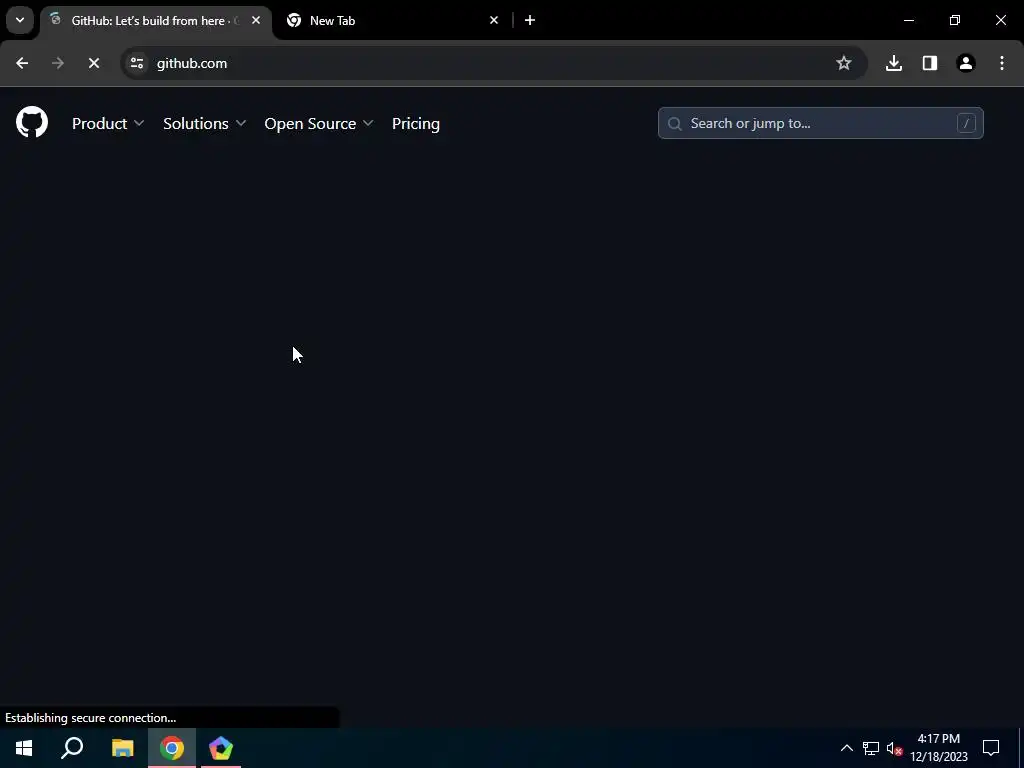Close the Chrome window
Viewport: 1024px width, 768px height.
point(1000,20)
